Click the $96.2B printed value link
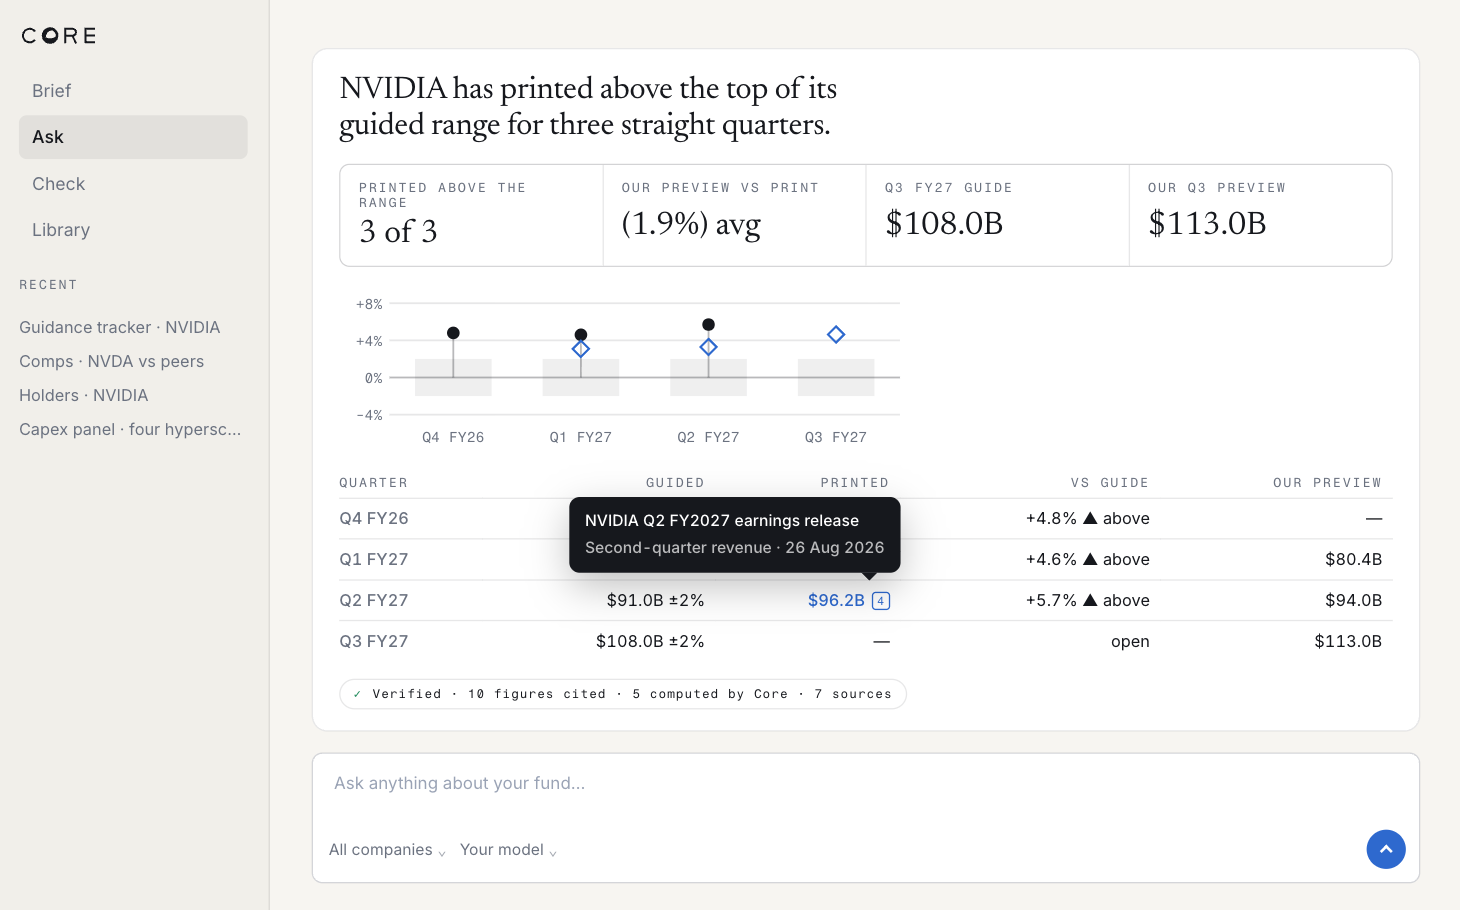The height and width of the screenshot is (910, 1460). (836, 601)
